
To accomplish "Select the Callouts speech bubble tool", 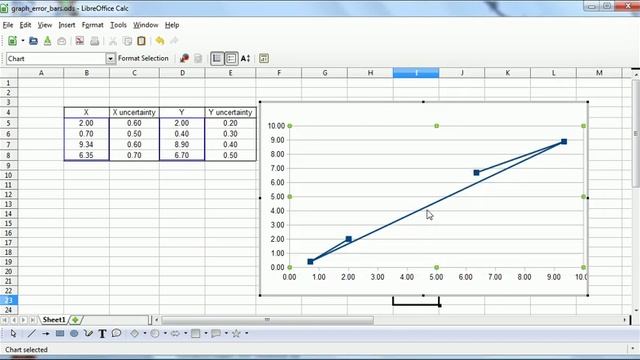I will [x=116, y=333].
